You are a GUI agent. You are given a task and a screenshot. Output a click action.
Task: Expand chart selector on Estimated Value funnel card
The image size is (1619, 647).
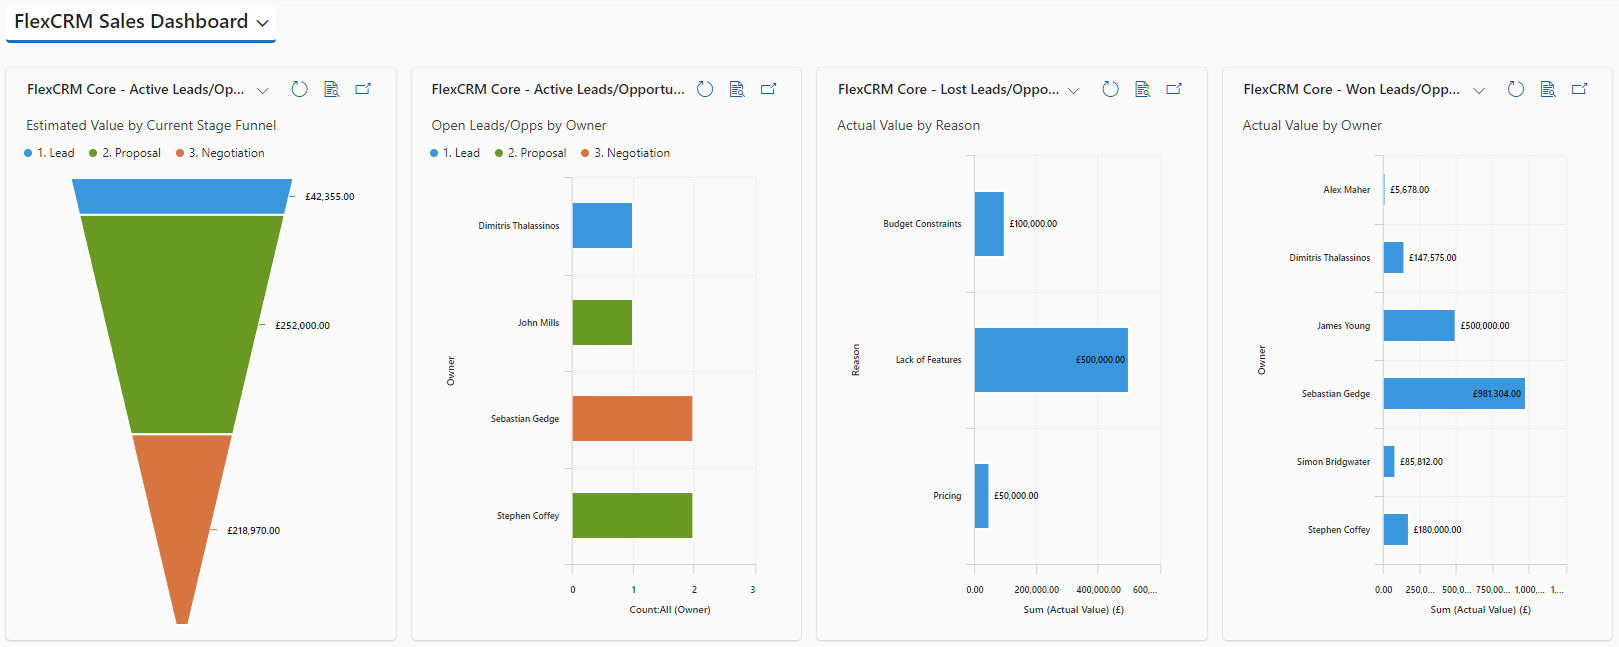[x=263, y=90]
